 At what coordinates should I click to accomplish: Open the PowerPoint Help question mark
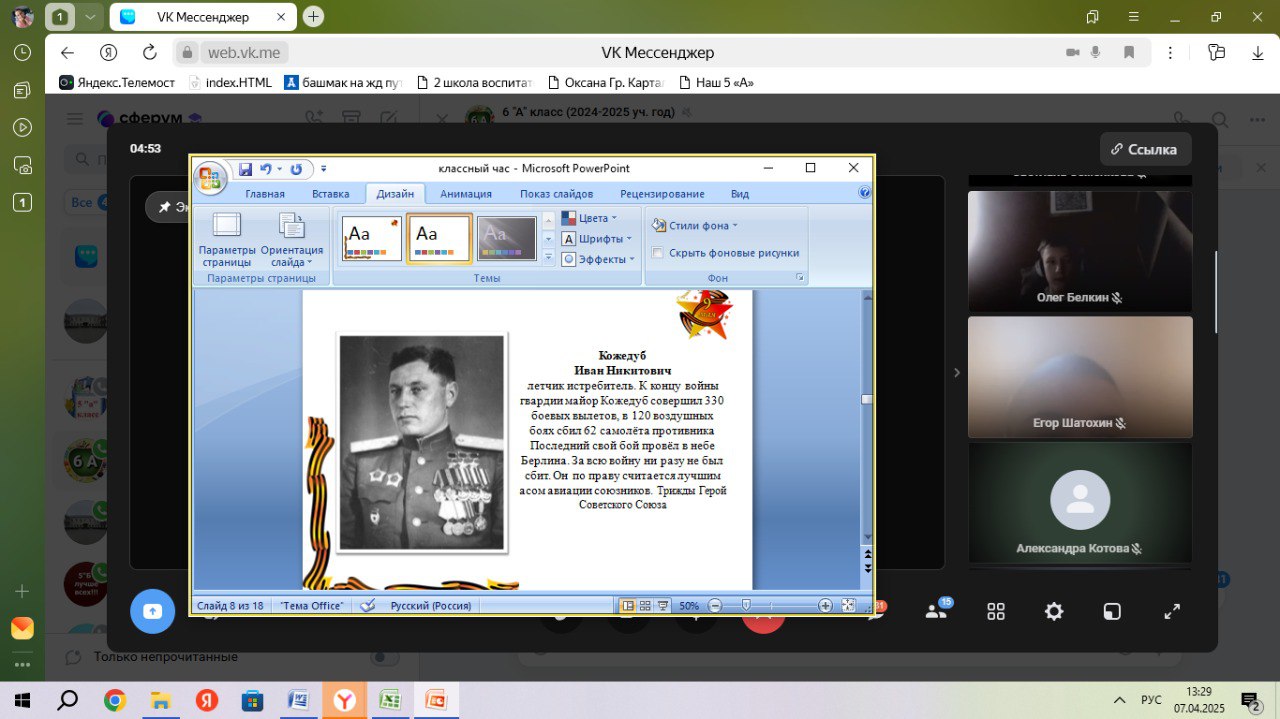click(864, 193)
